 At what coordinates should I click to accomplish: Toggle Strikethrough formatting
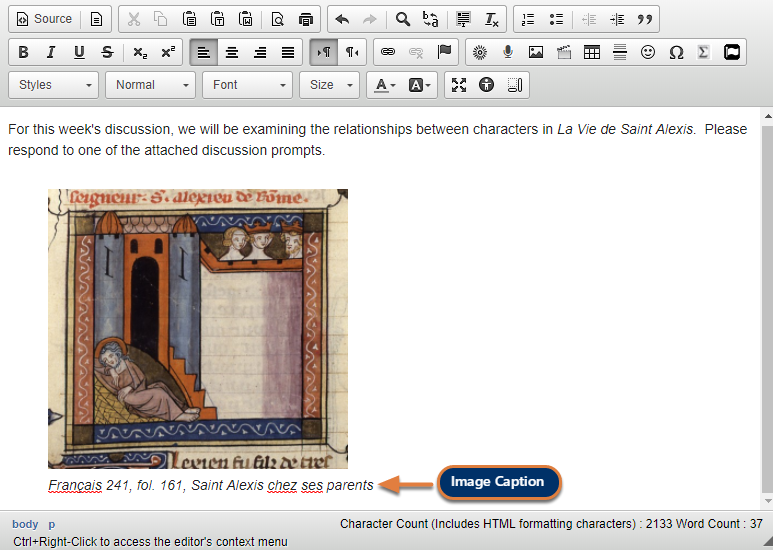107,52
